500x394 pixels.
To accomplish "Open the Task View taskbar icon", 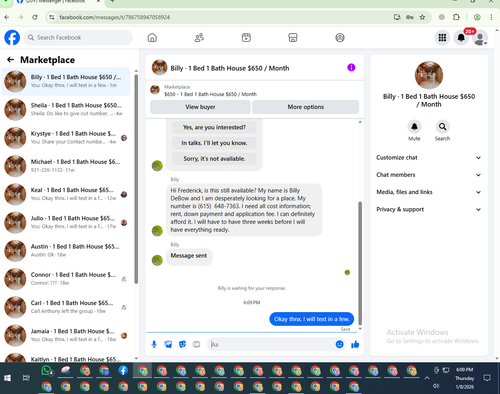I will (x=26, y=378).
